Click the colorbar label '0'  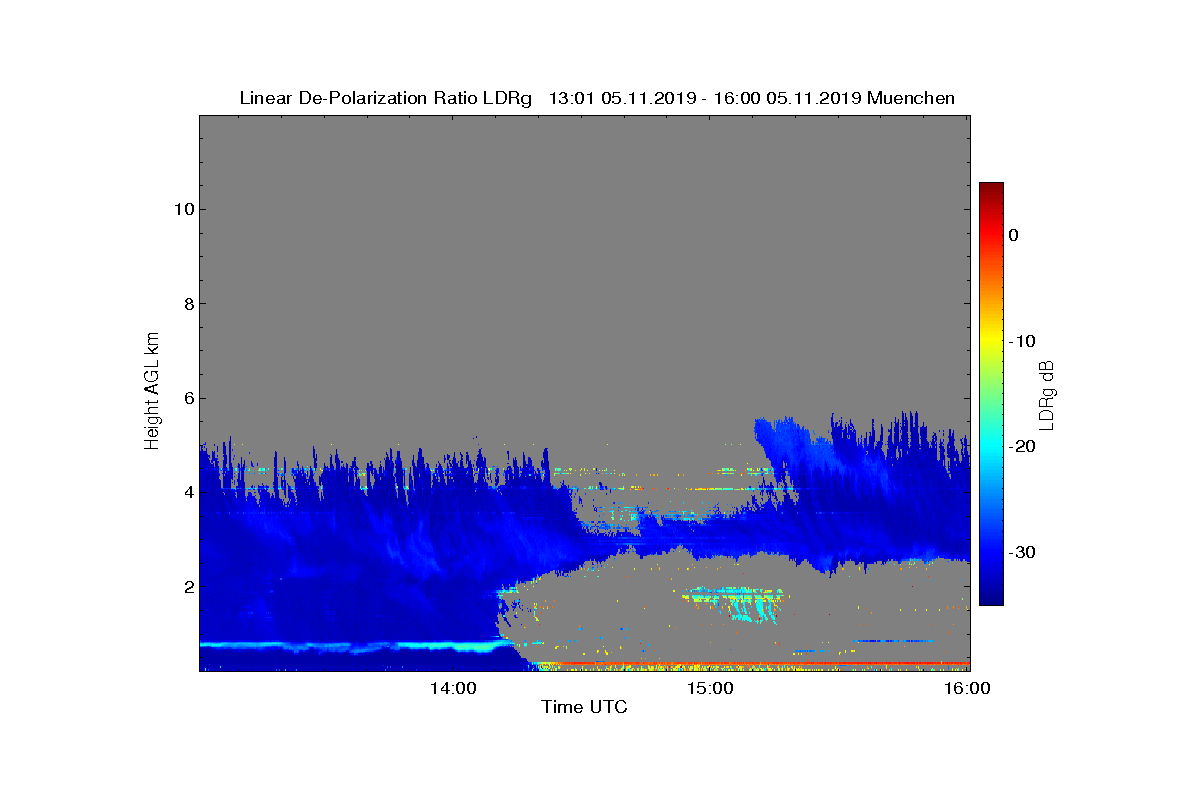pyautogui.click(x=1013, y=235)
